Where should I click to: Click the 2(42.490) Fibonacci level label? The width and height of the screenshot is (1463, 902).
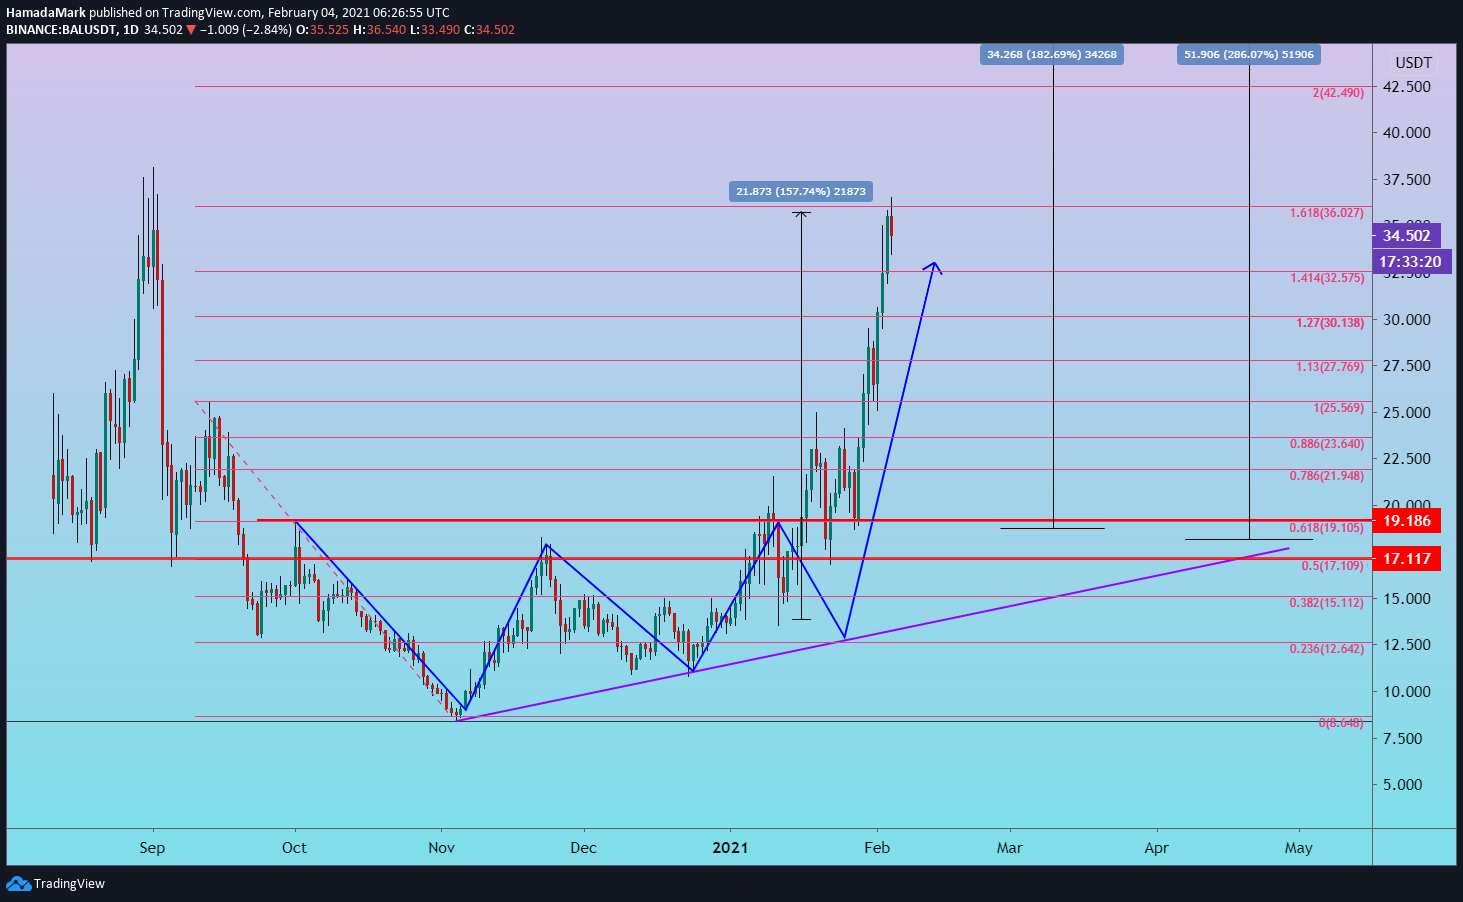(1338, 93)
